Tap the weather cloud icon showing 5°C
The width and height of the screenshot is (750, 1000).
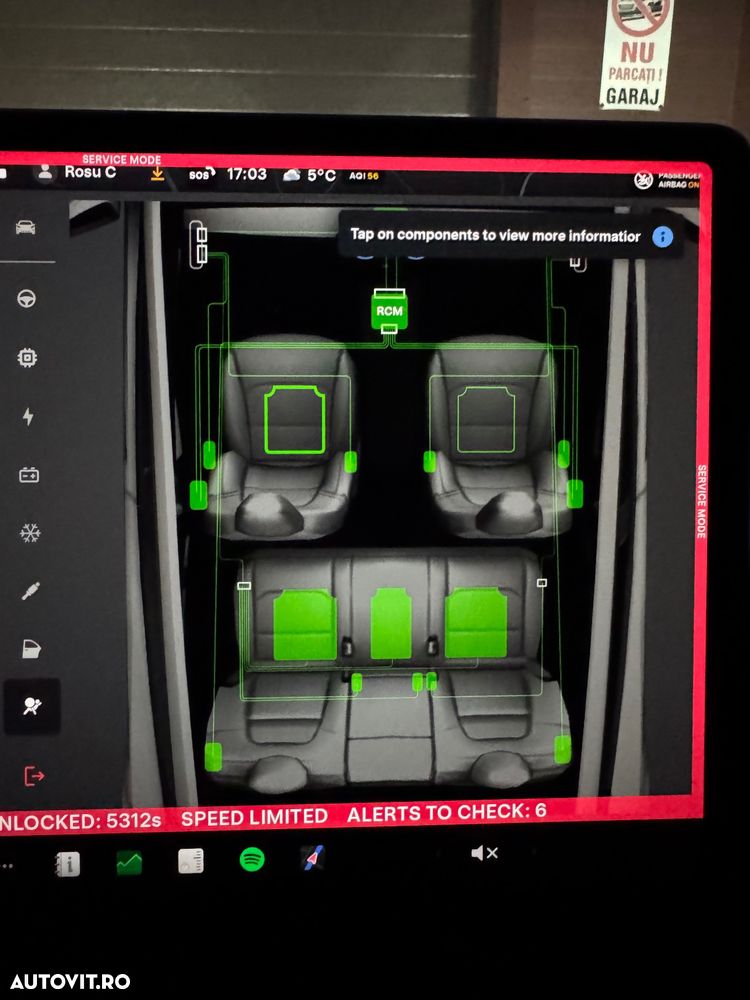291,175
